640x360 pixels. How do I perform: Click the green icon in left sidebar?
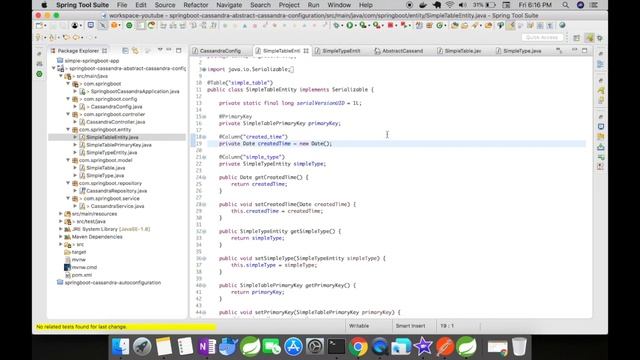pyautogui.click(x=39, y=74)
